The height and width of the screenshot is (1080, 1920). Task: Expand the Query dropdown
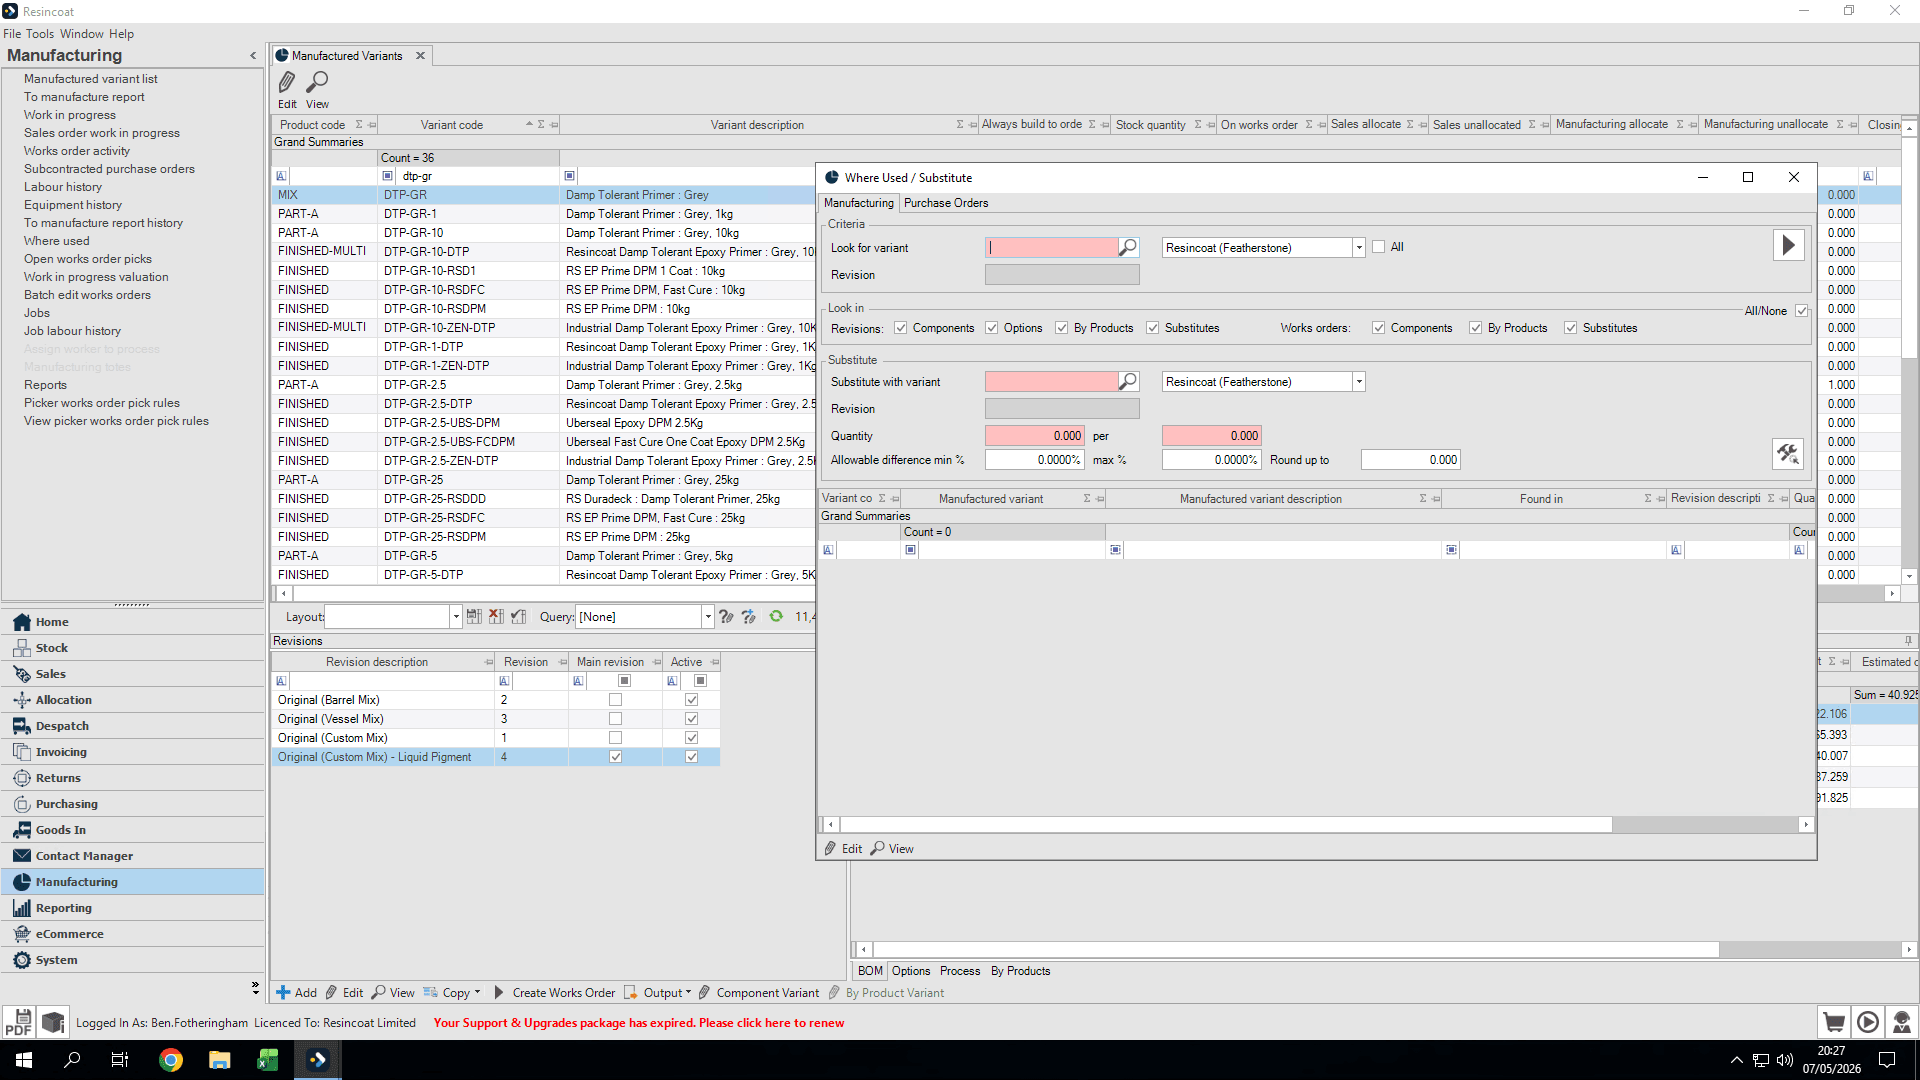coord(708,617)
